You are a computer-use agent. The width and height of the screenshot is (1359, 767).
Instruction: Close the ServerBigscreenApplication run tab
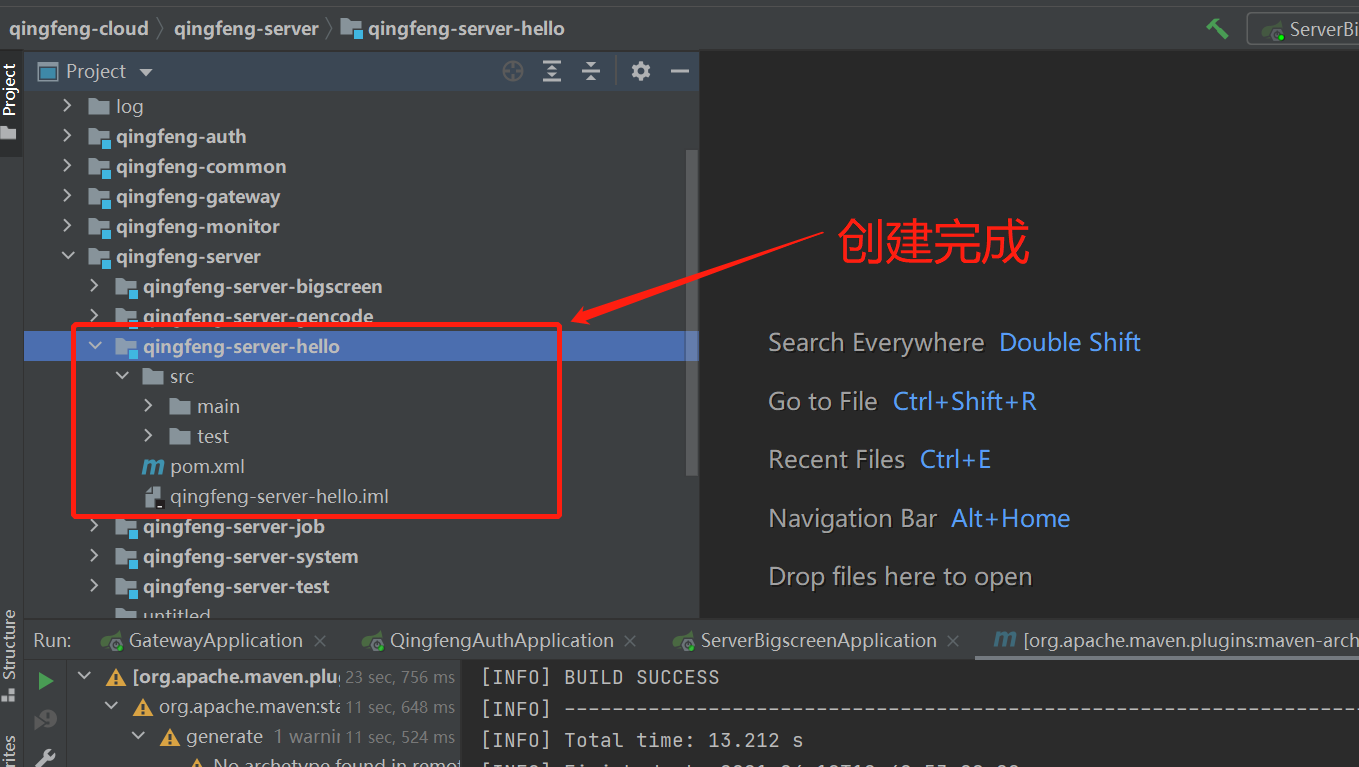[x=953, y=640]
